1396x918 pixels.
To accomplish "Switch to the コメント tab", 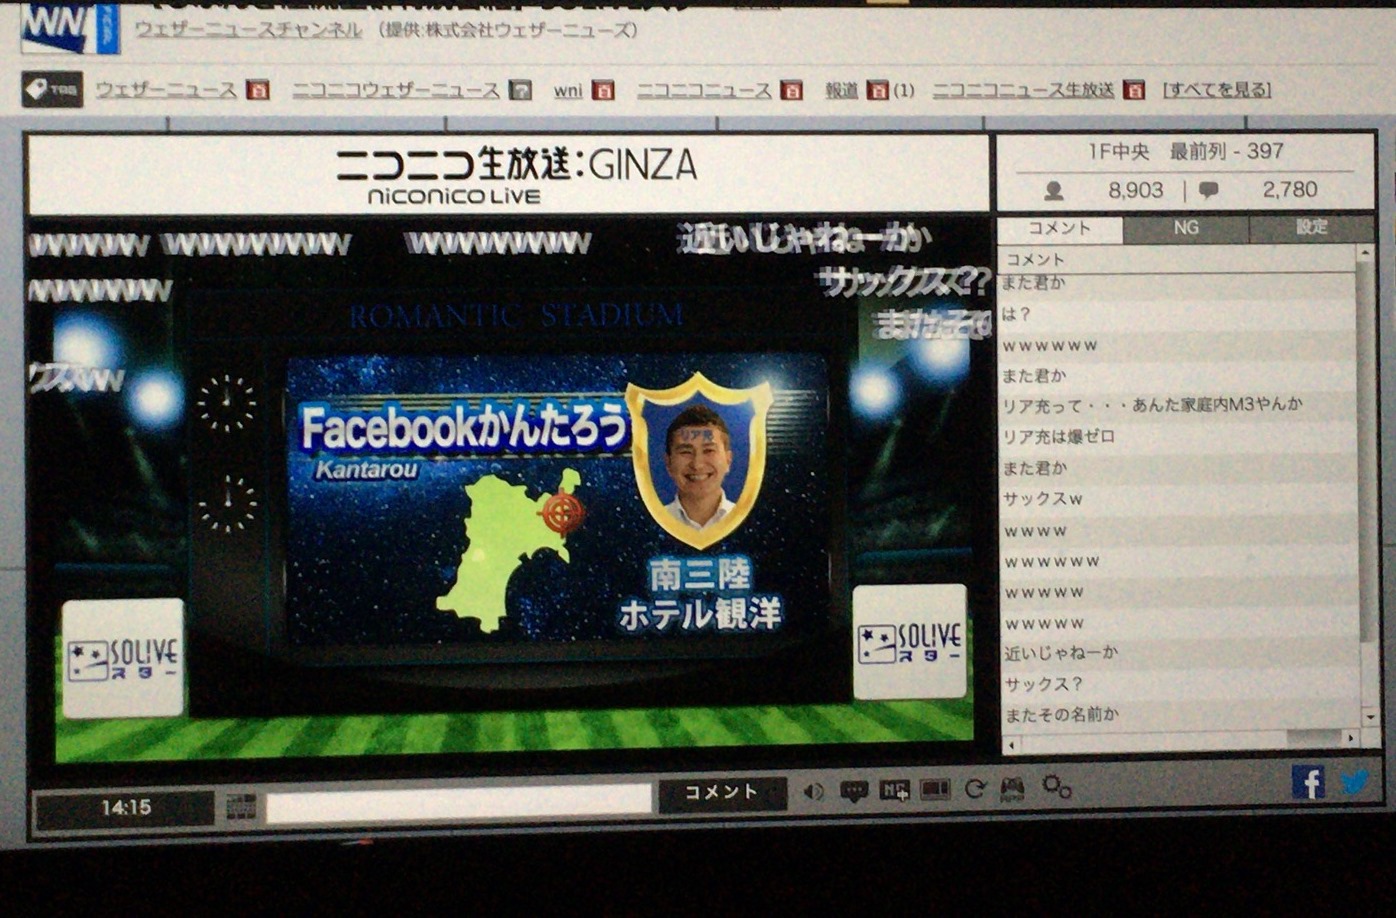I will tap(1060, 228).
